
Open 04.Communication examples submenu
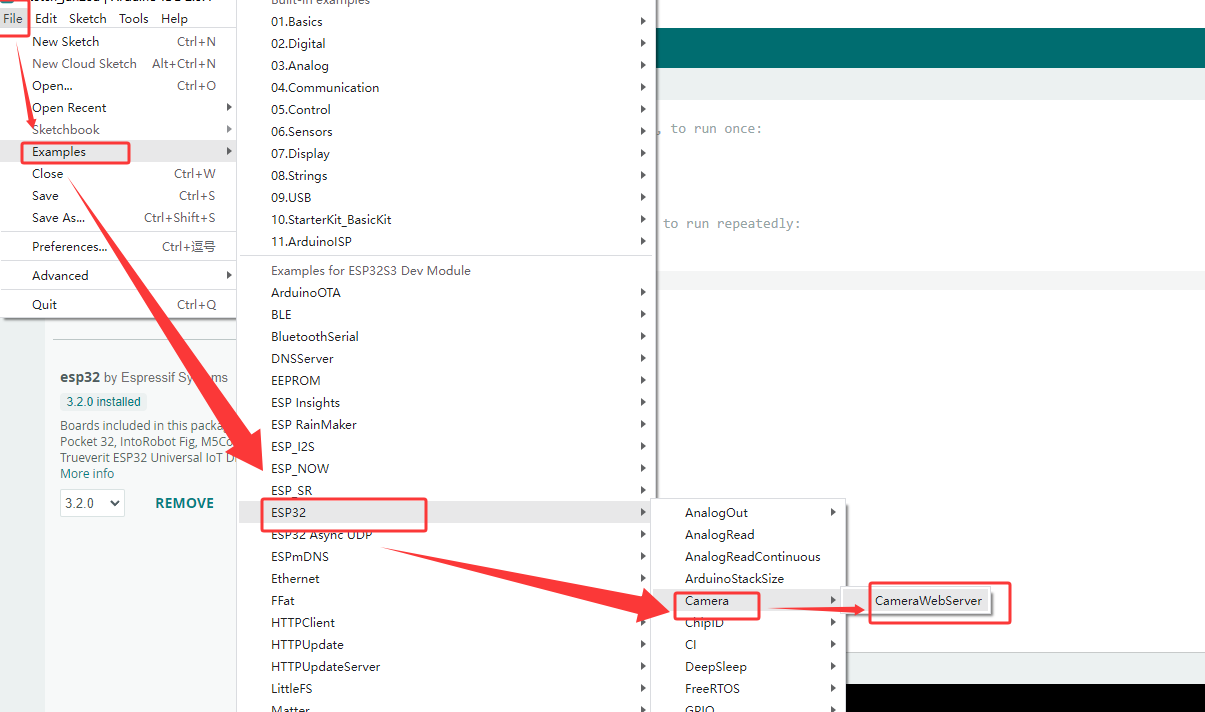coord(446,88)
